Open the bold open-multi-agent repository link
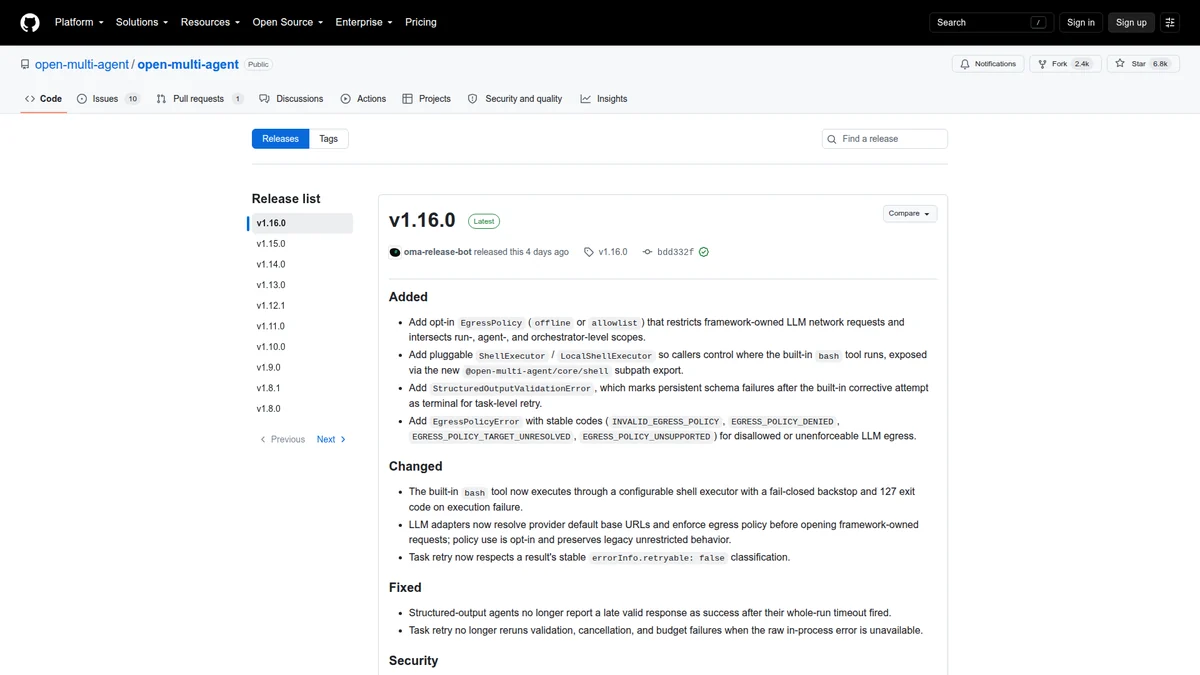The image size is (1200, 675). click(188, 64)
